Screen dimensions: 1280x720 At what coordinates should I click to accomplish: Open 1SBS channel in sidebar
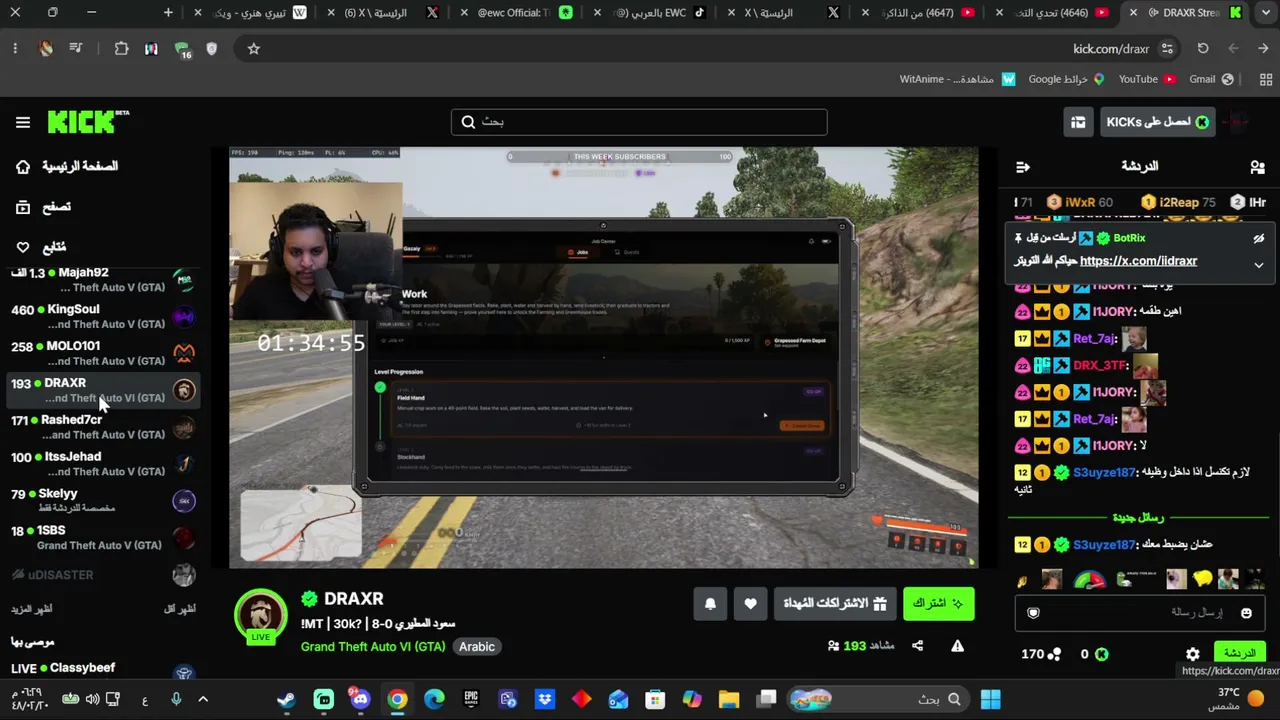point(103,538)
